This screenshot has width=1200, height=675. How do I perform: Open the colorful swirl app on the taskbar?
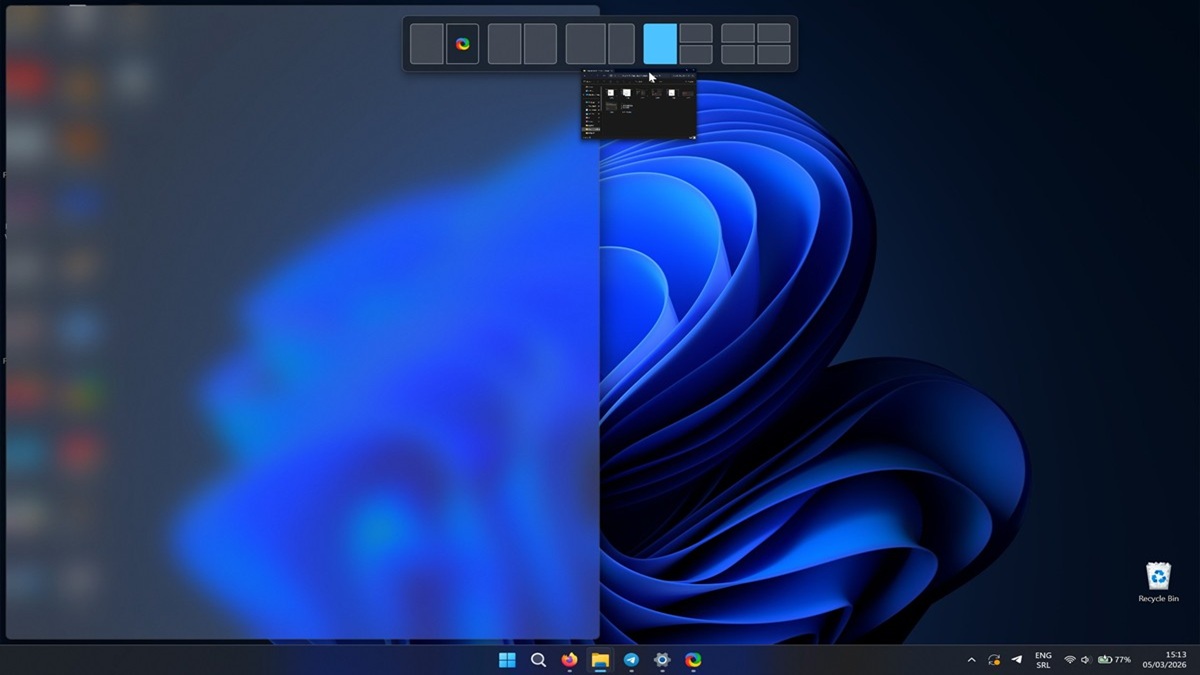pyautogui.click(x=693, y=660)
